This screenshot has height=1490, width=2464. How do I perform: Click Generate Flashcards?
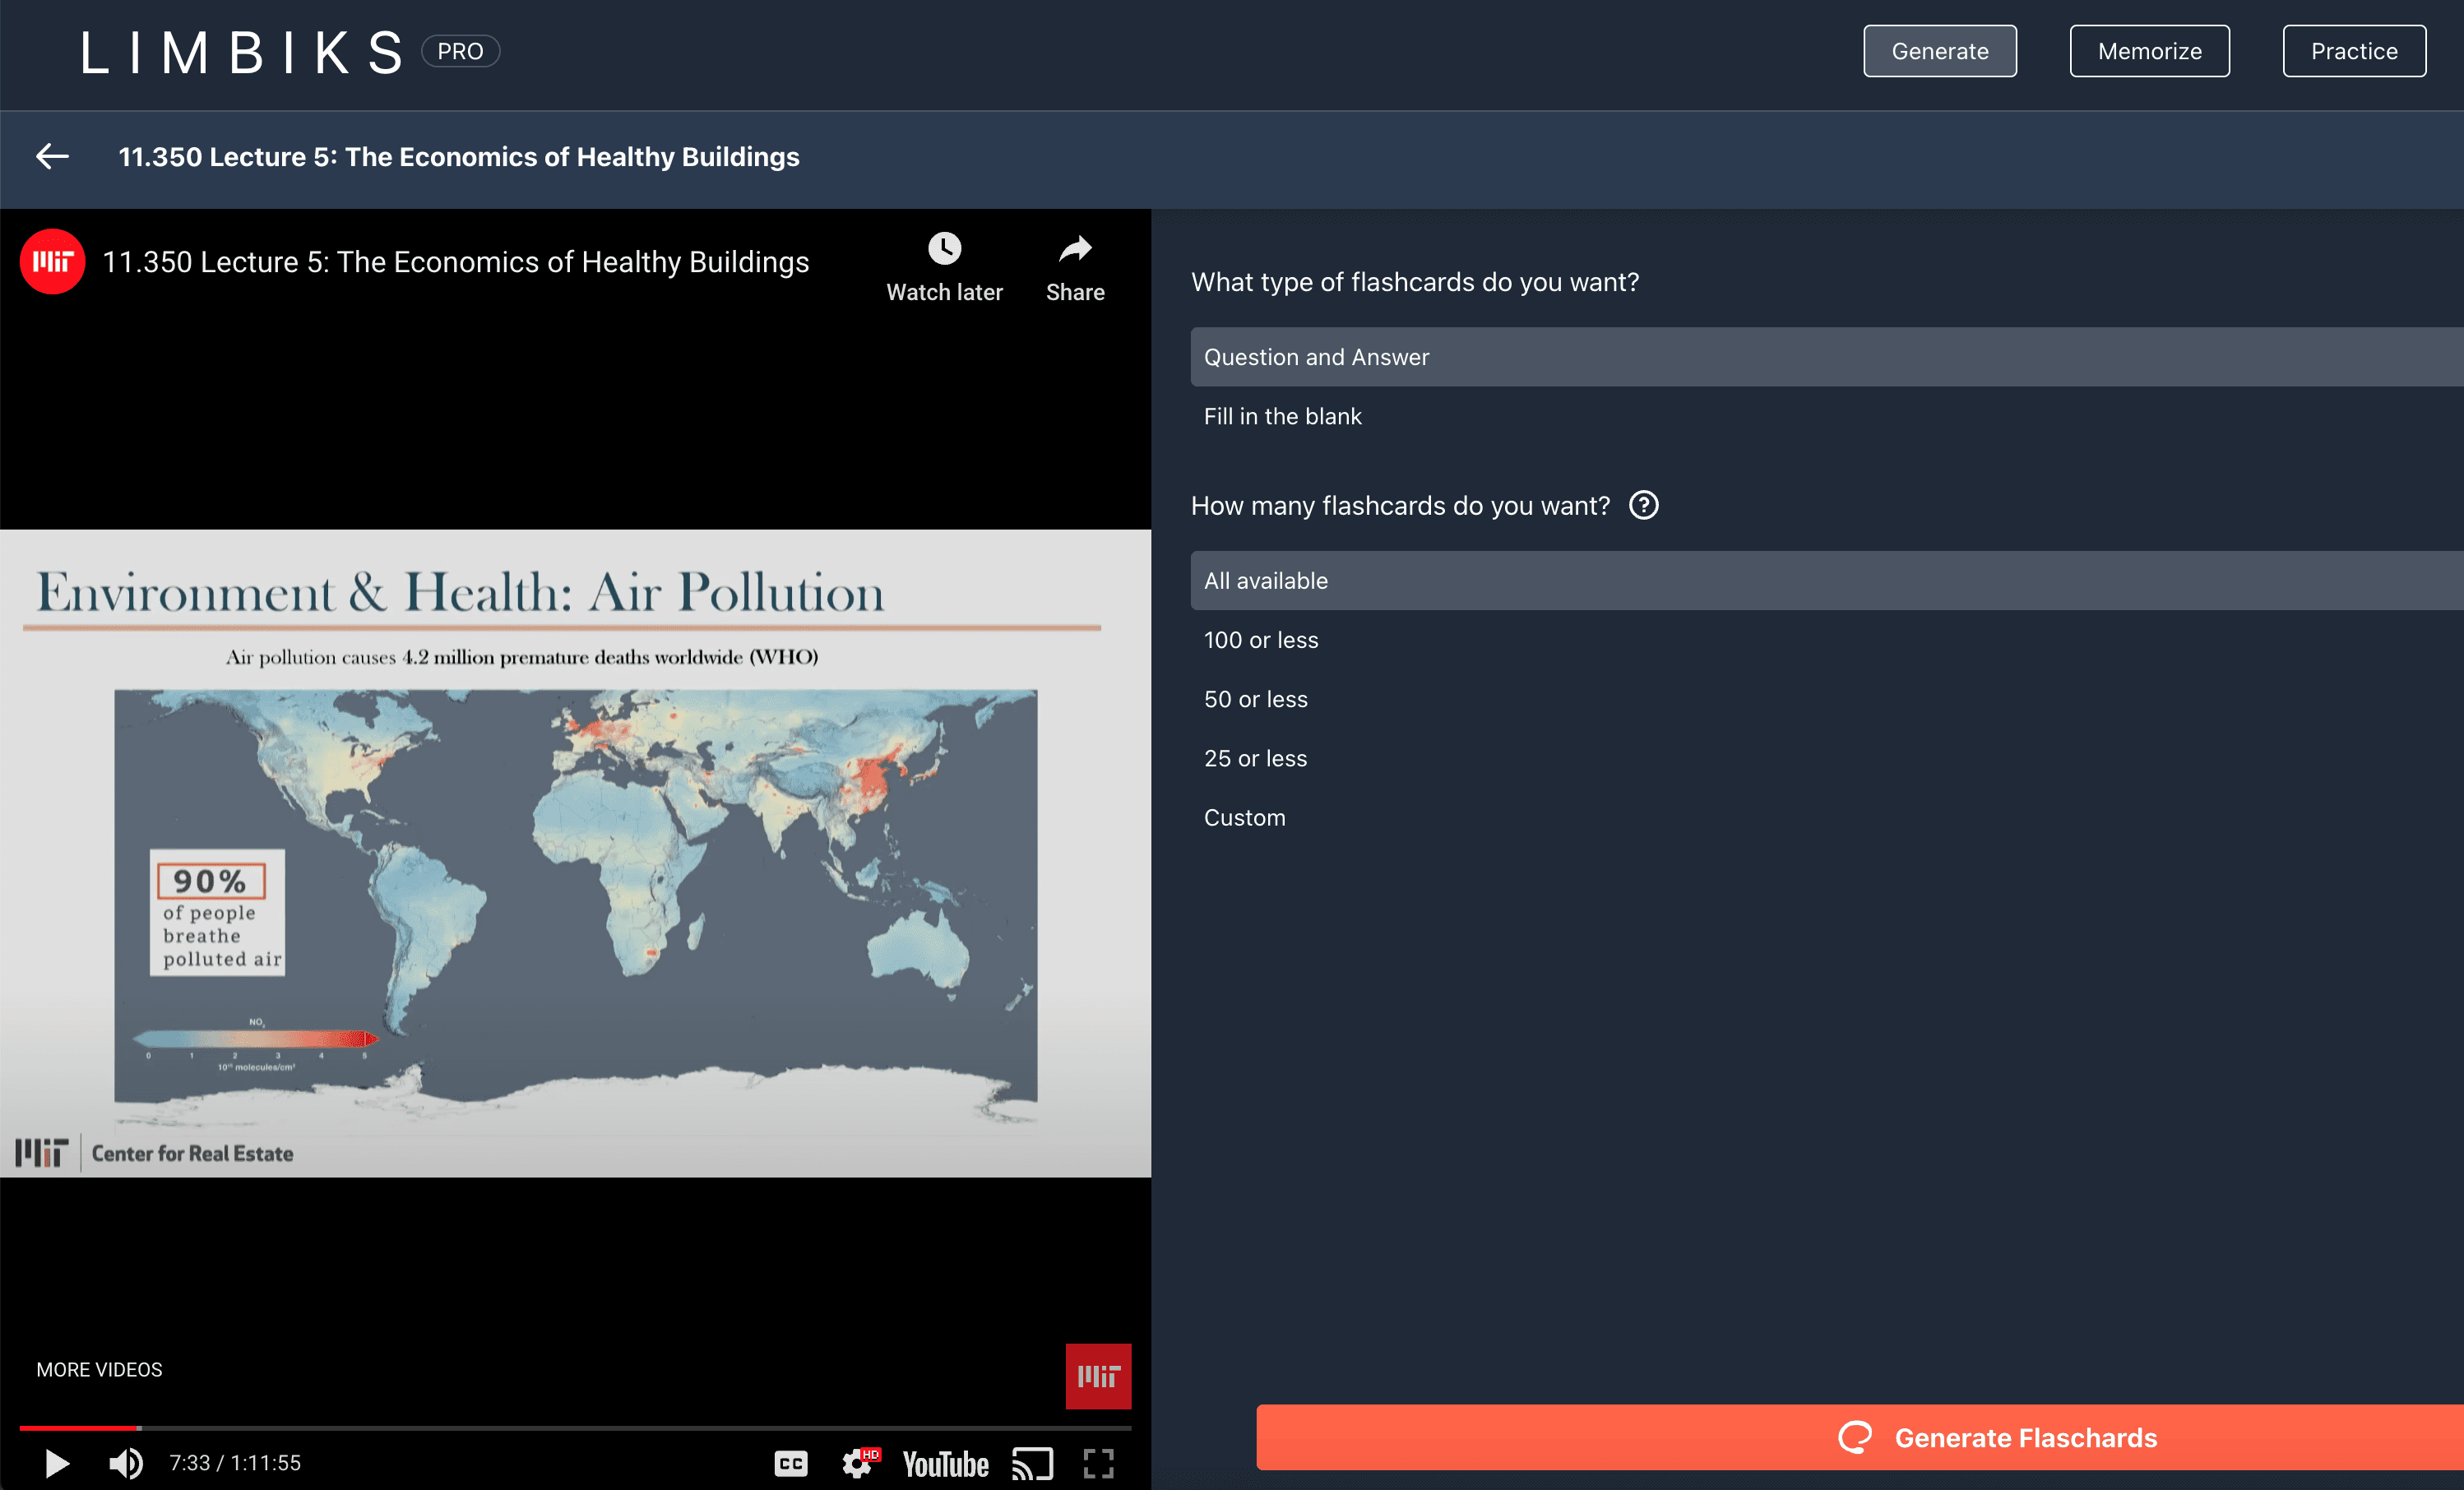[2024, 1437]
